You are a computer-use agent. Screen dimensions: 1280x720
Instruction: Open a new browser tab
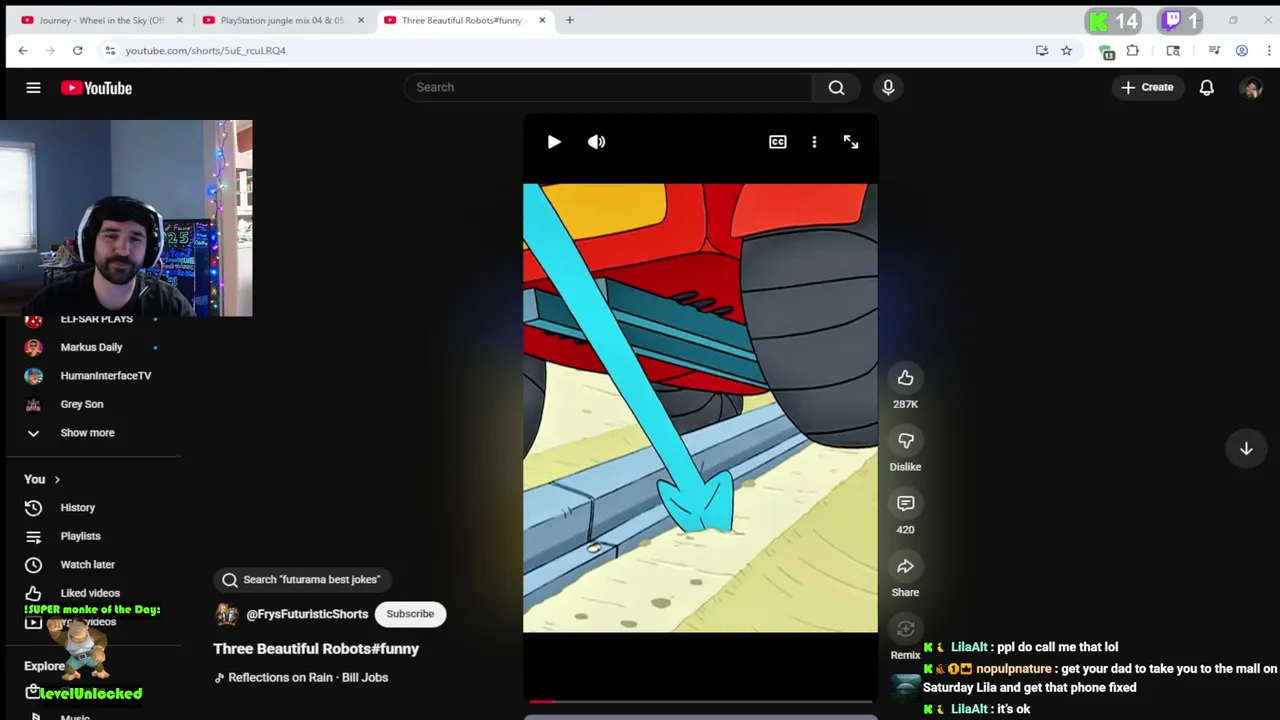[x=569, y=20]
